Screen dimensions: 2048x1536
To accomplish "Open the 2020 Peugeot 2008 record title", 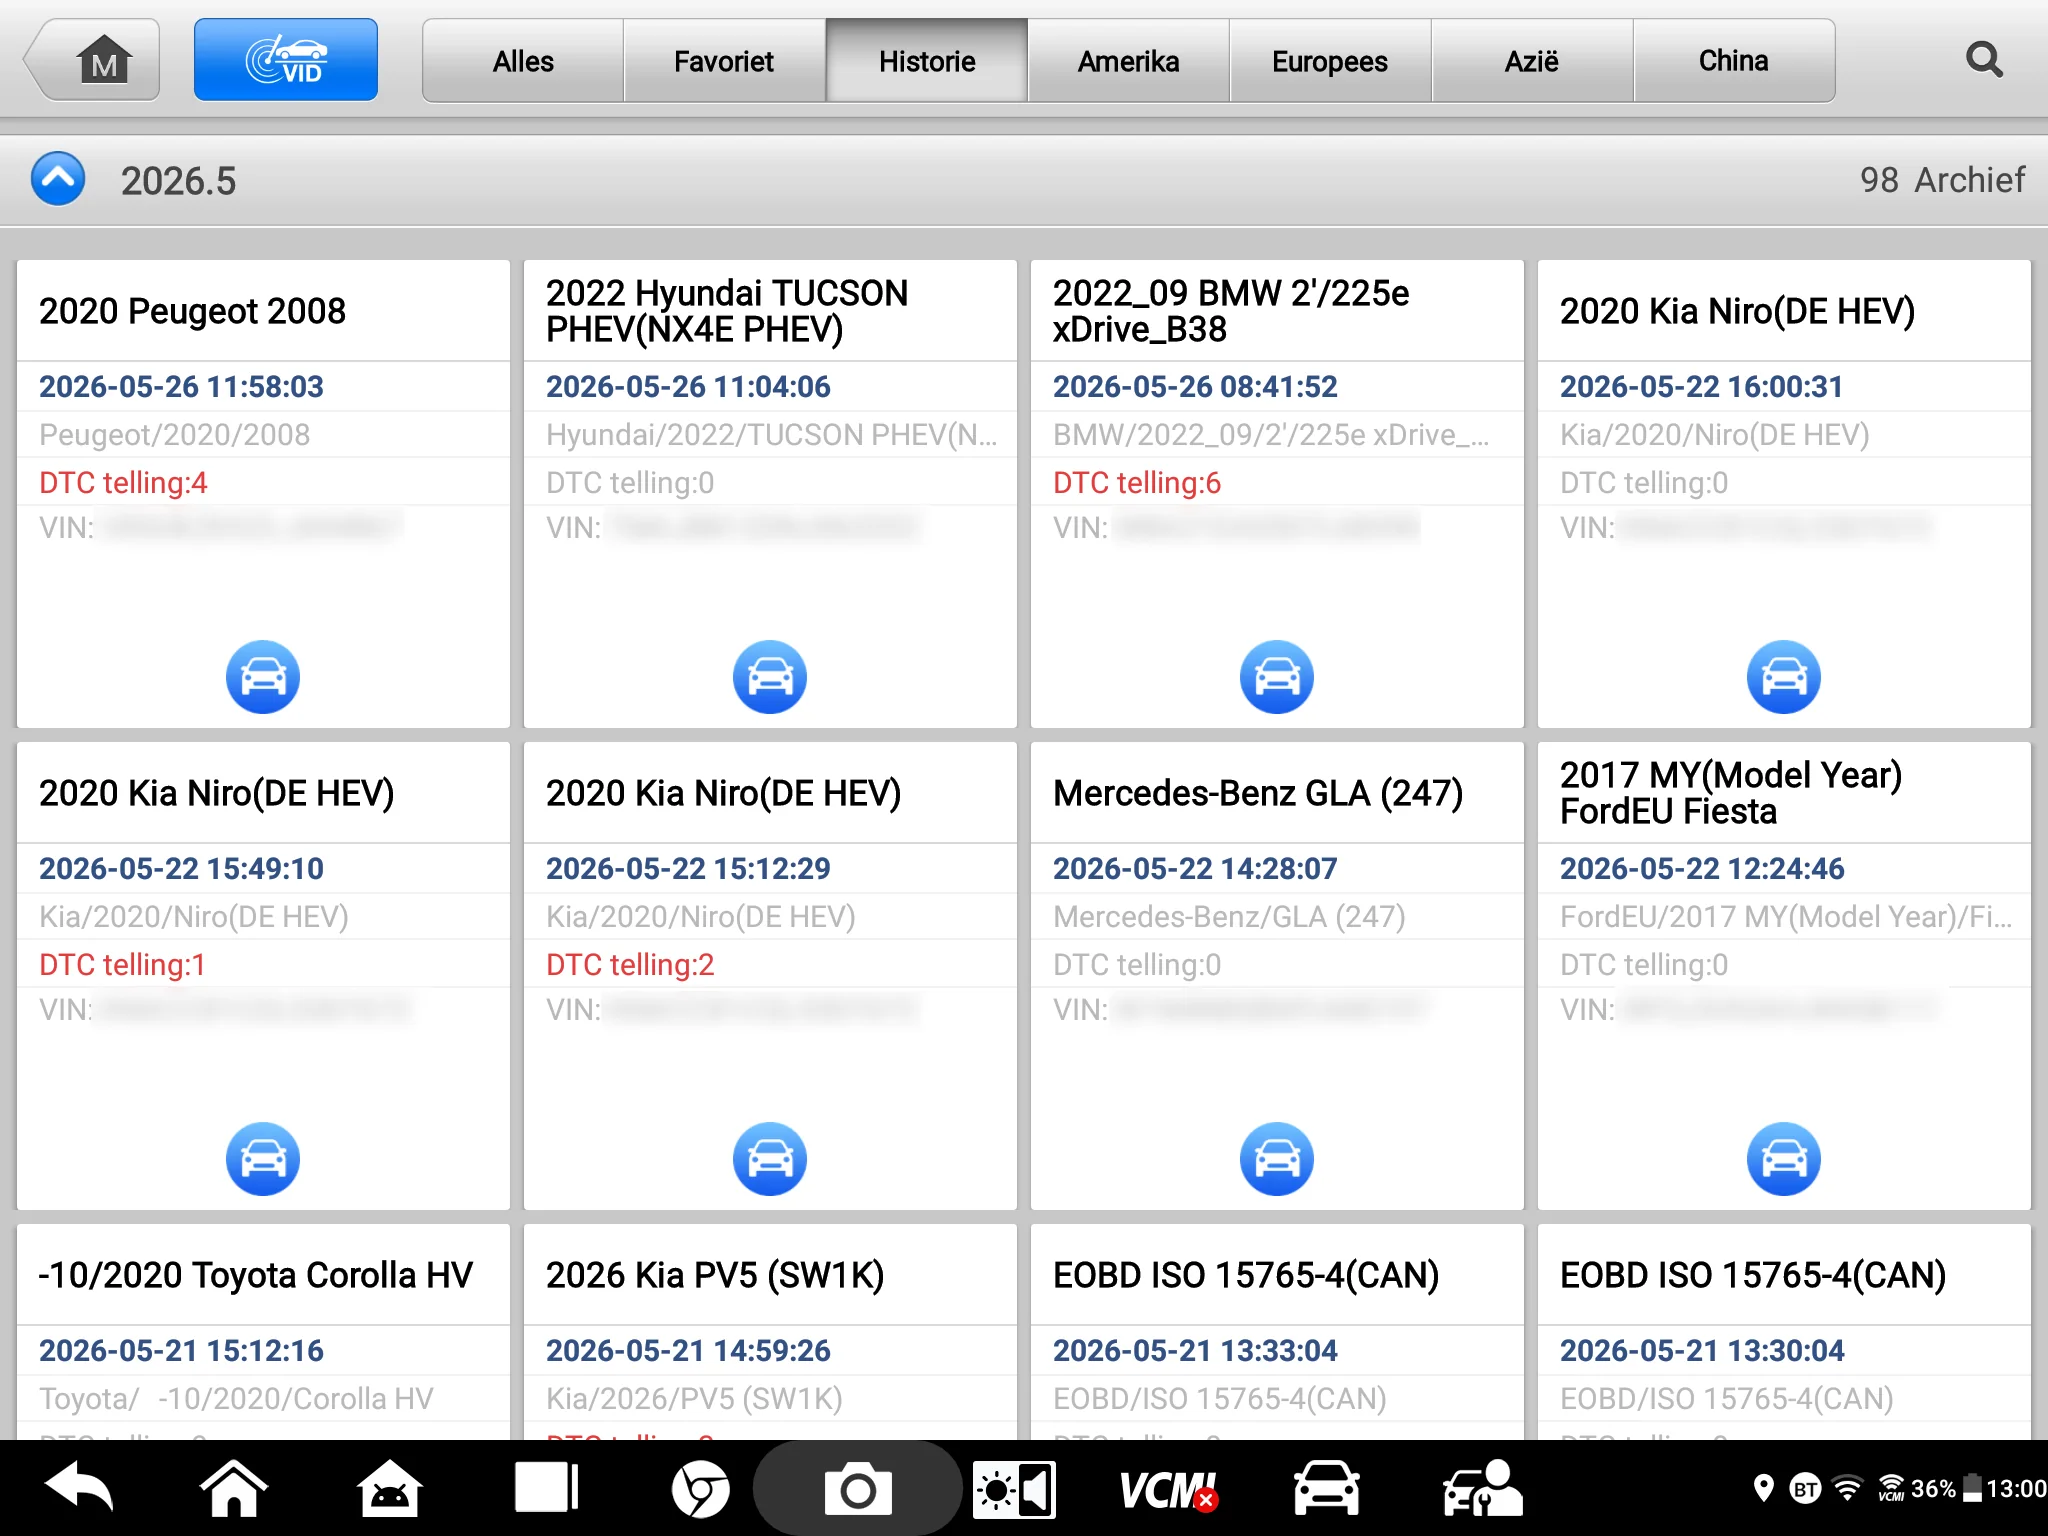I will tap(192, 311).
